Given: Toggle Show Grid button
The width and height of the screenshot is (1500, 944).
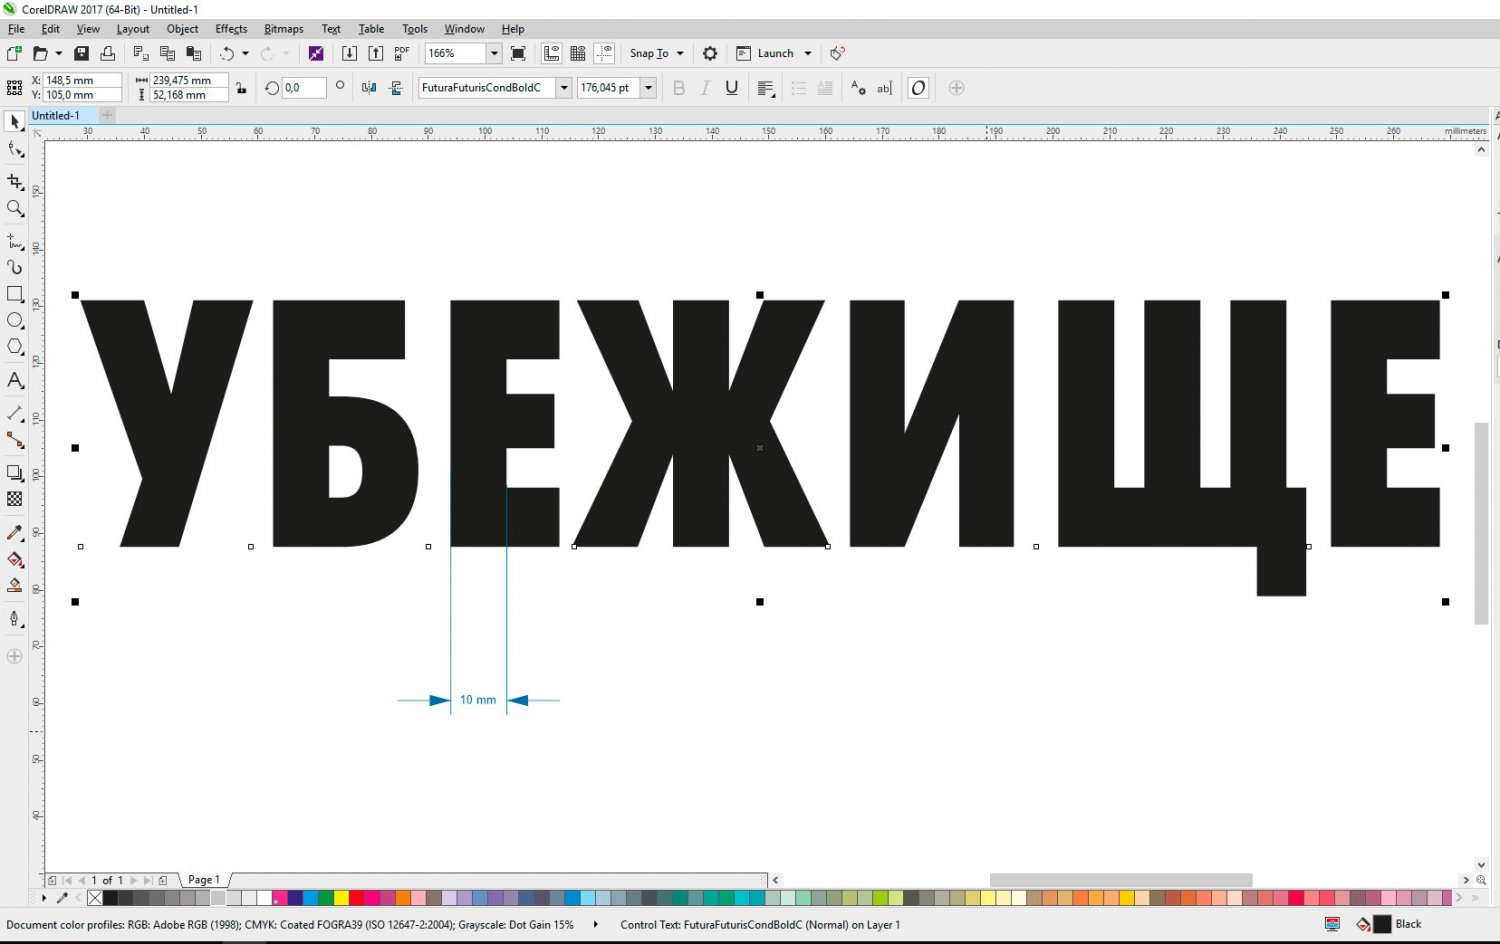Looking at the screenshot, I should 578,53.
